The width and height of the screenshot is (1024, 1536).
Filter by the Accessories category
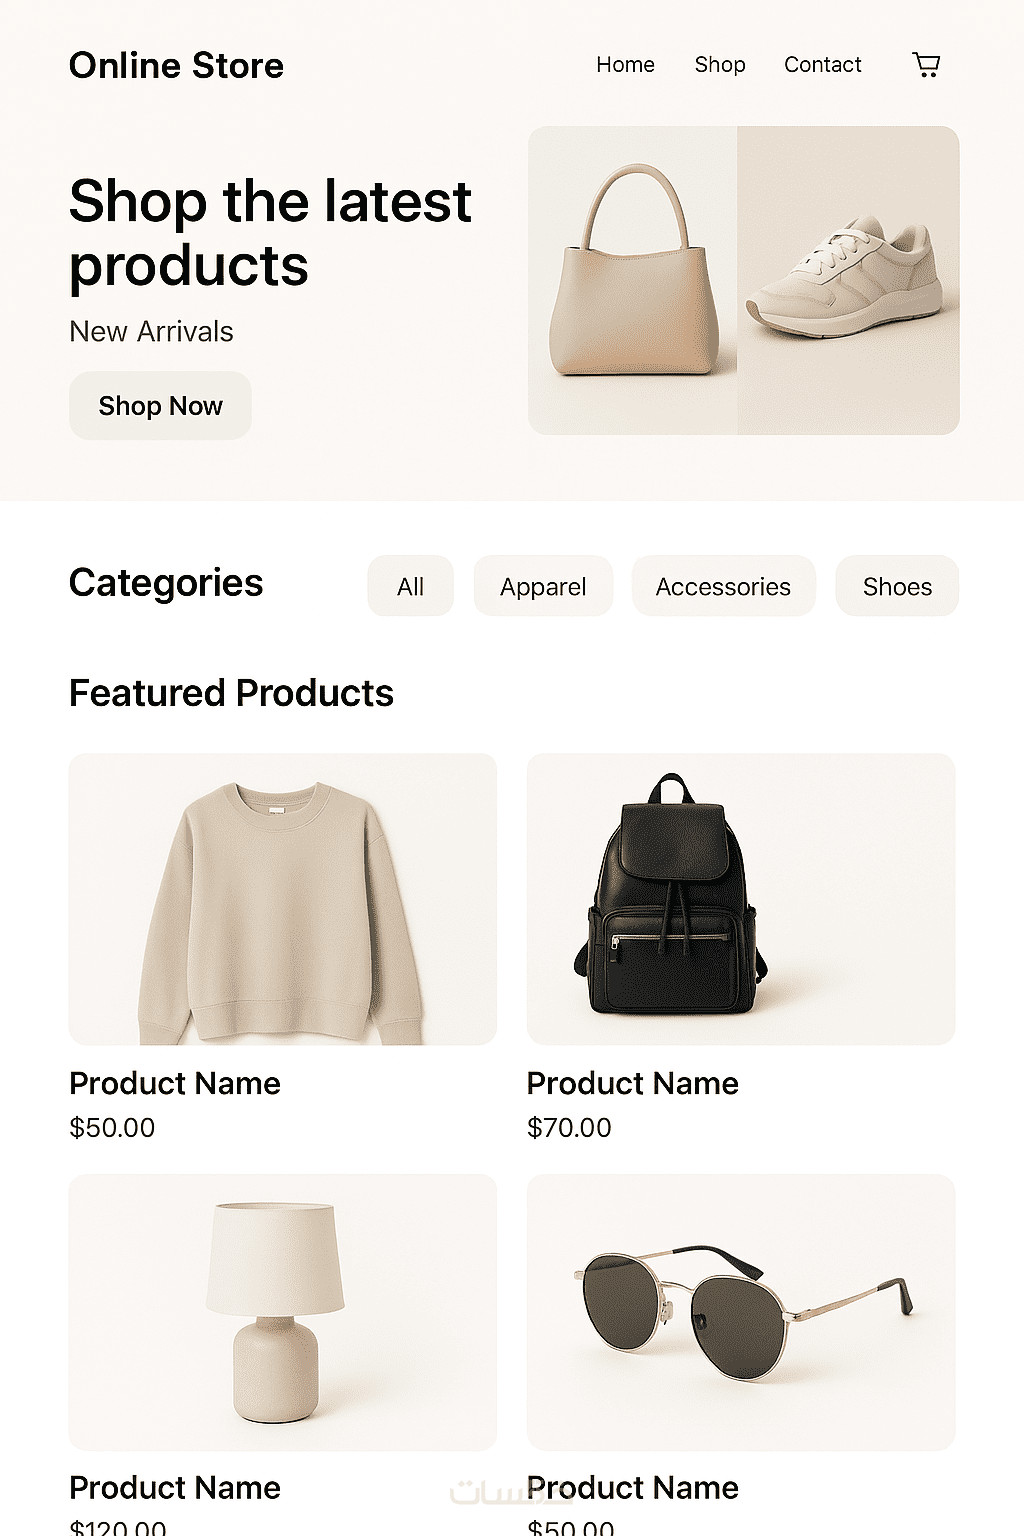click(723, 586)
